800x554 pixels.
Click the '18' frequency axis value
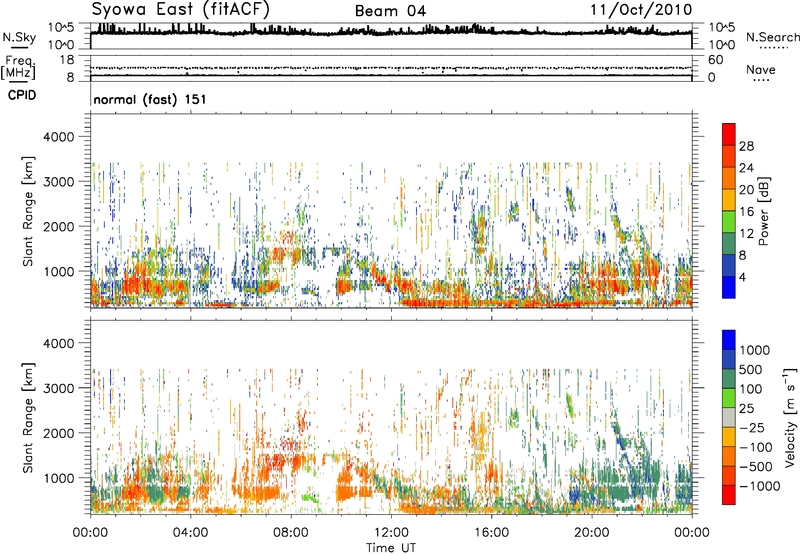click(x=66, y=60)
